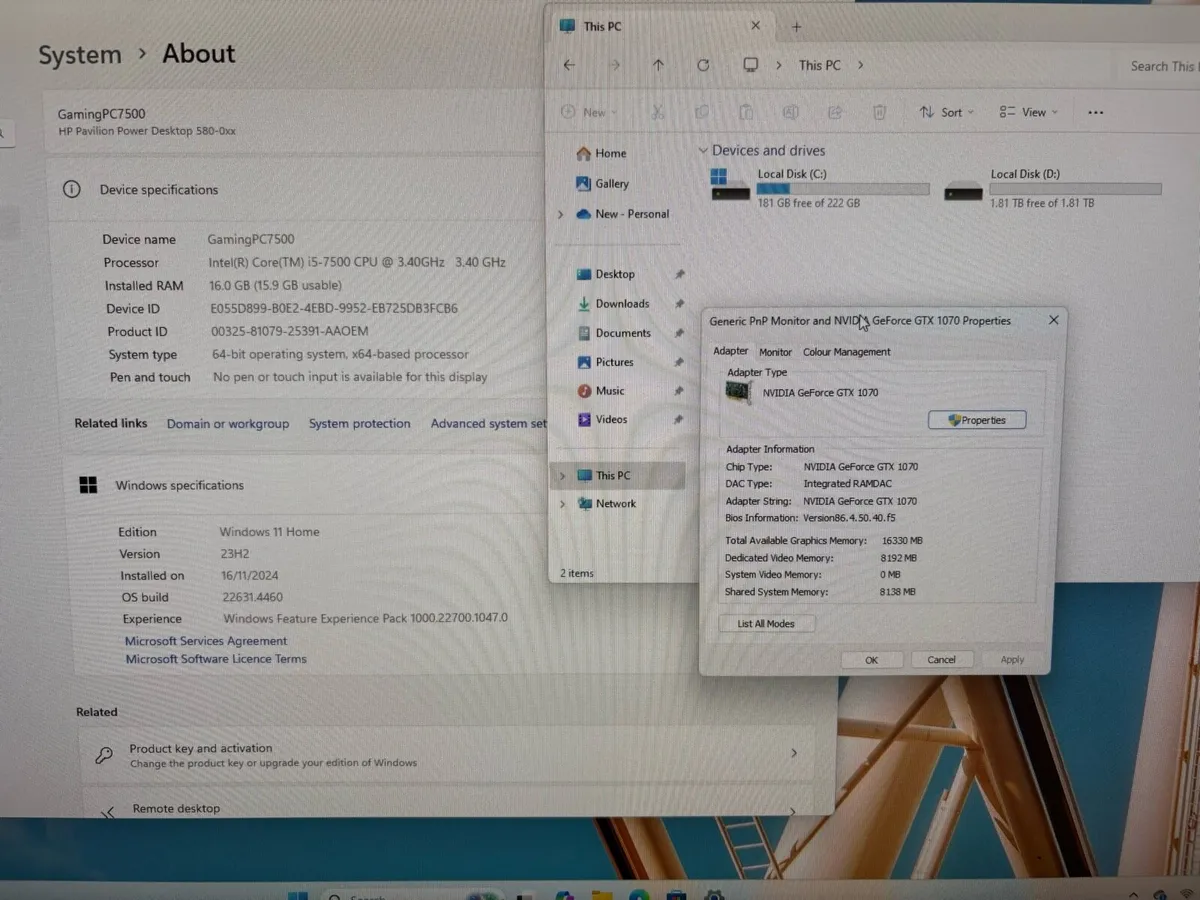The width and height of the screenshot is (1200, 900).
Task: Open the Sort dropdown menu
Action: [946, 113]
